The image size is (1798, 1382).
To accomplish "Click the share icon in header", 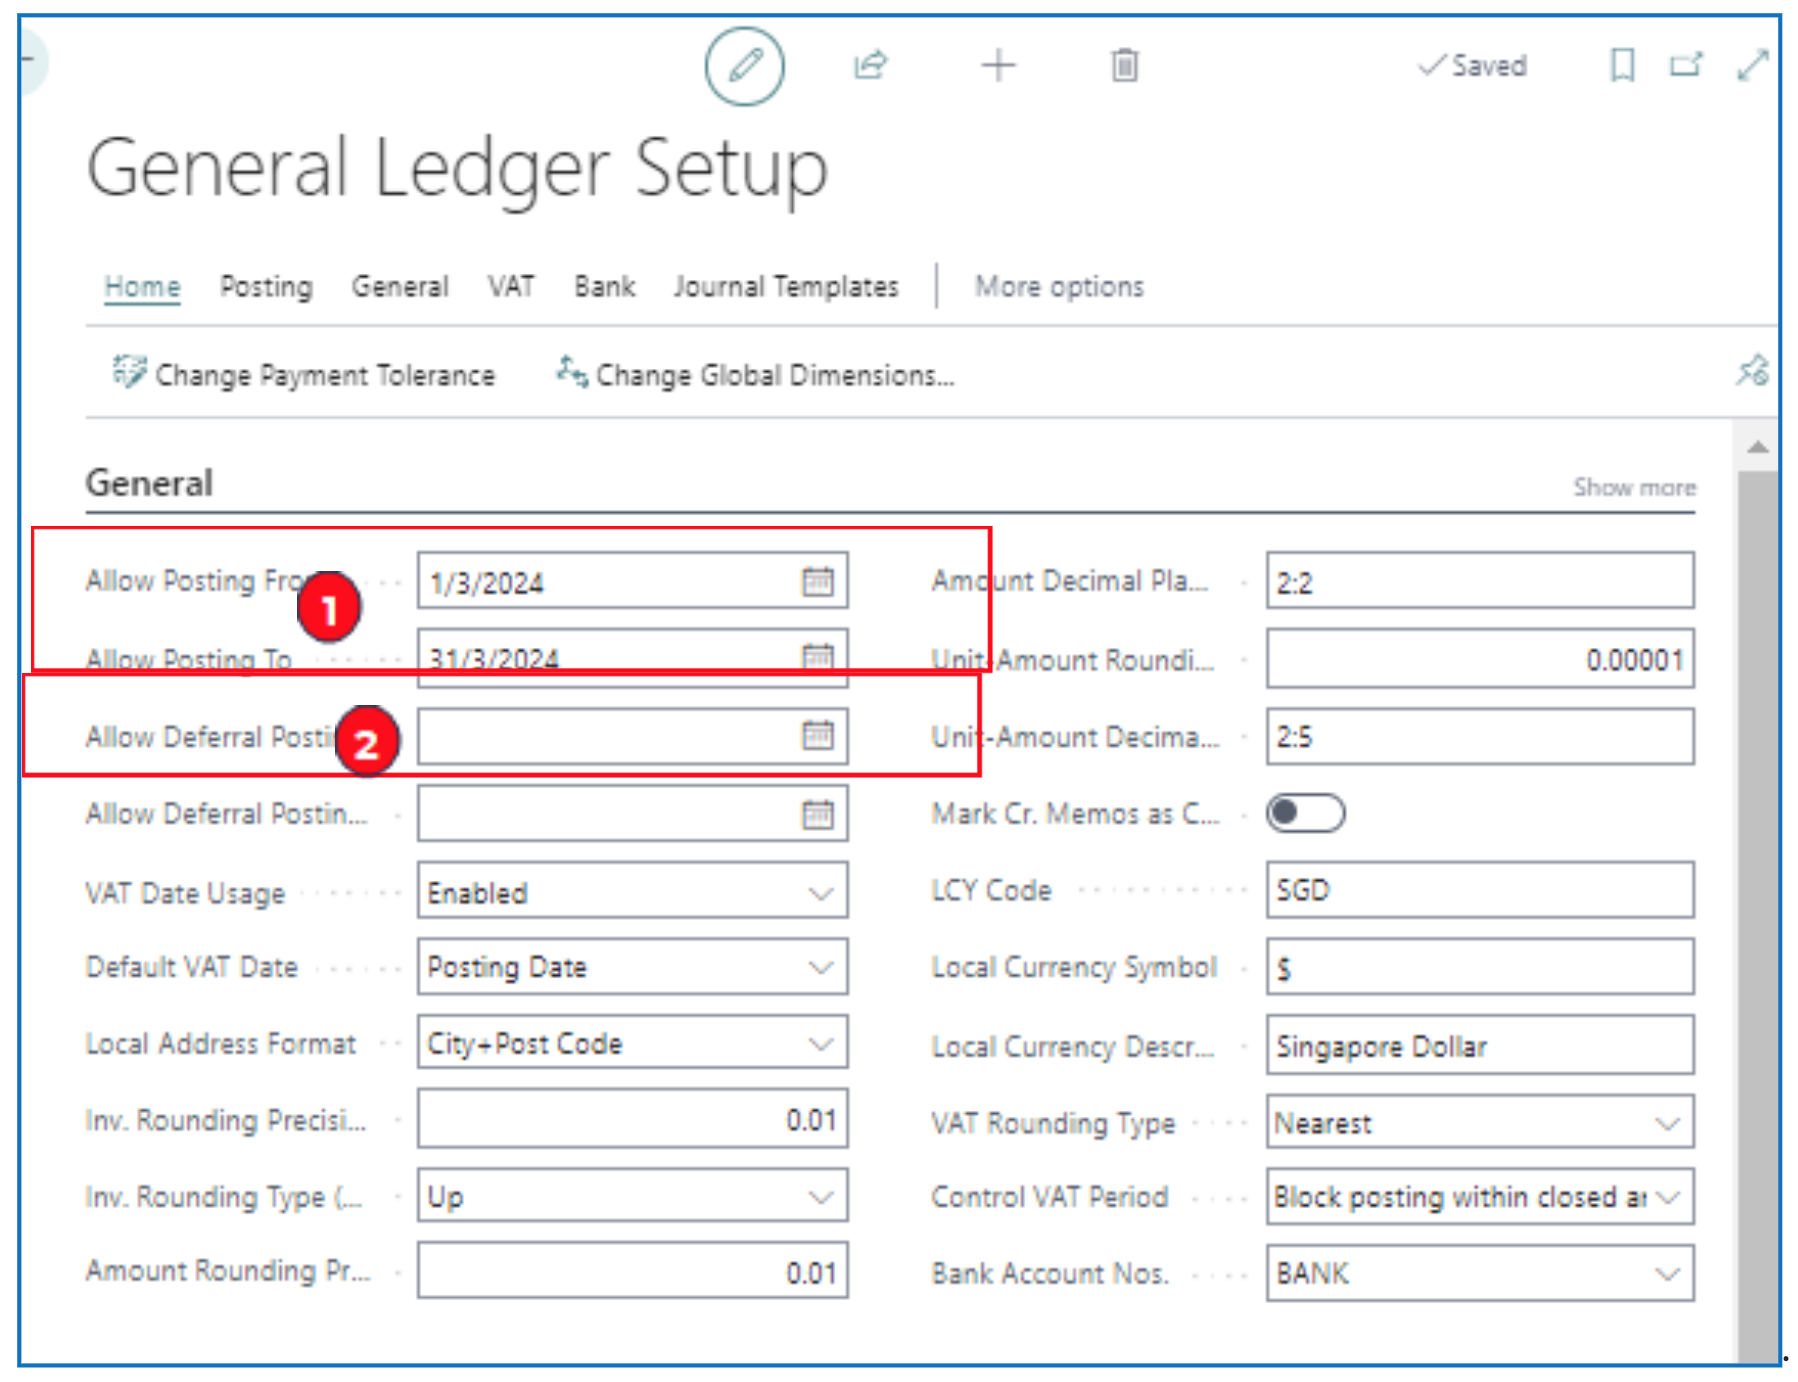I will point(869,66).
